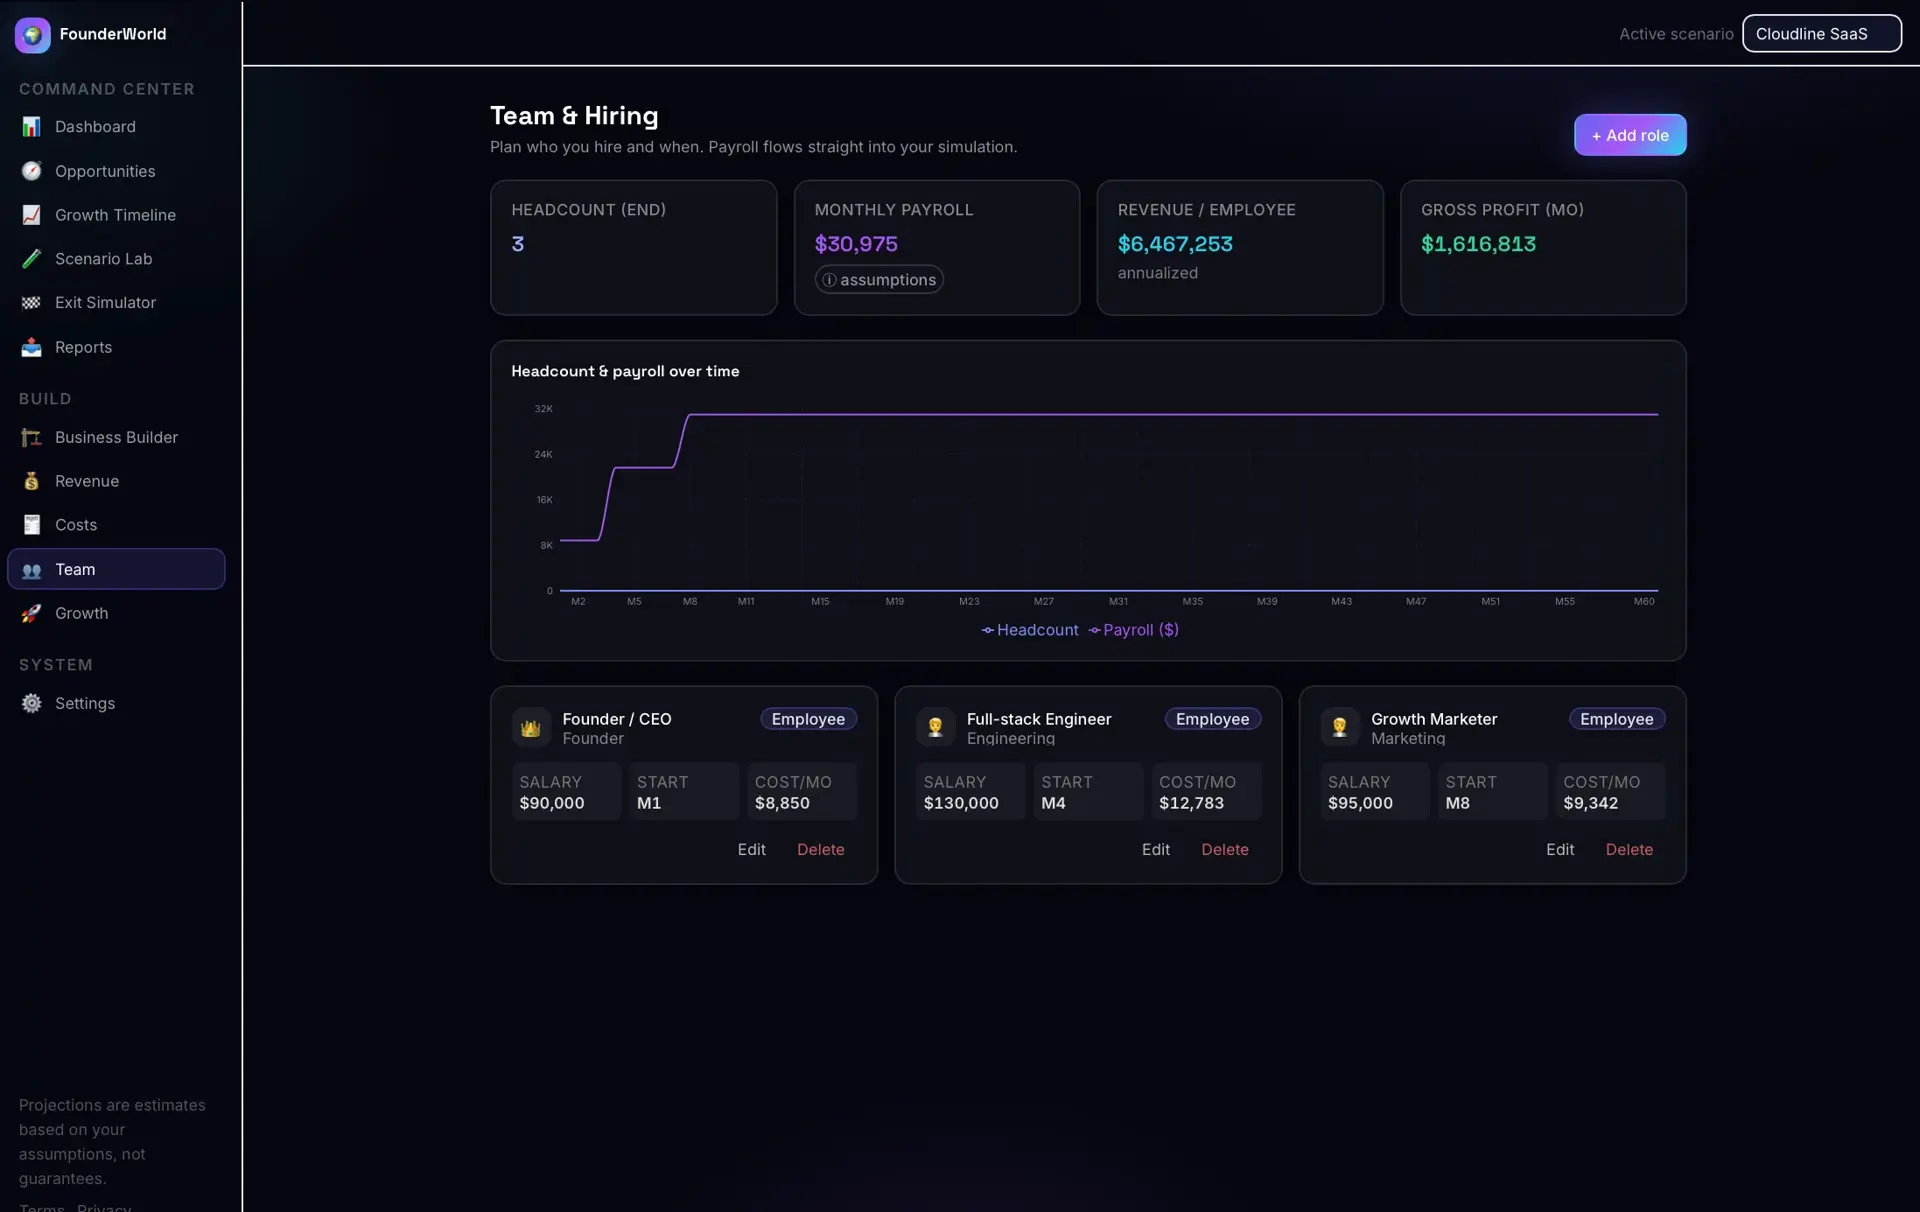Click the M60 axis label on chart
The width and height of the screenshot is (1920, 1212).
tap(1644, 602)
